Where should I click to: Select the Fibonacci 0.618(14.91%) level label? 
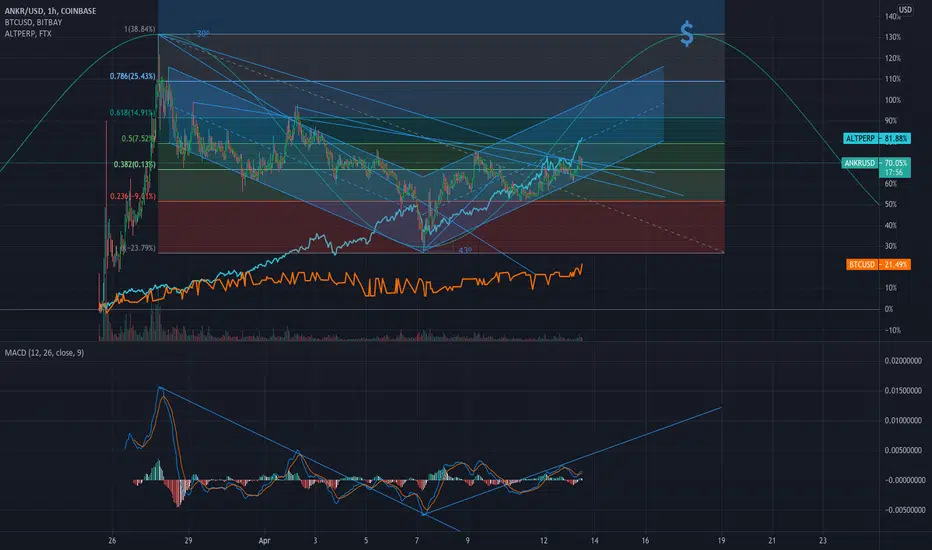[x=133, y=112]
